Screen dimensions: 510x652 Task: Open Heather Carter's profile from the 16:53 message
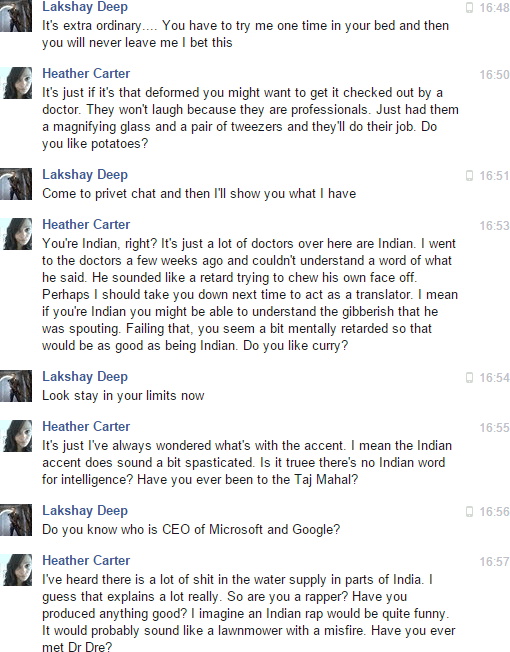86,225
